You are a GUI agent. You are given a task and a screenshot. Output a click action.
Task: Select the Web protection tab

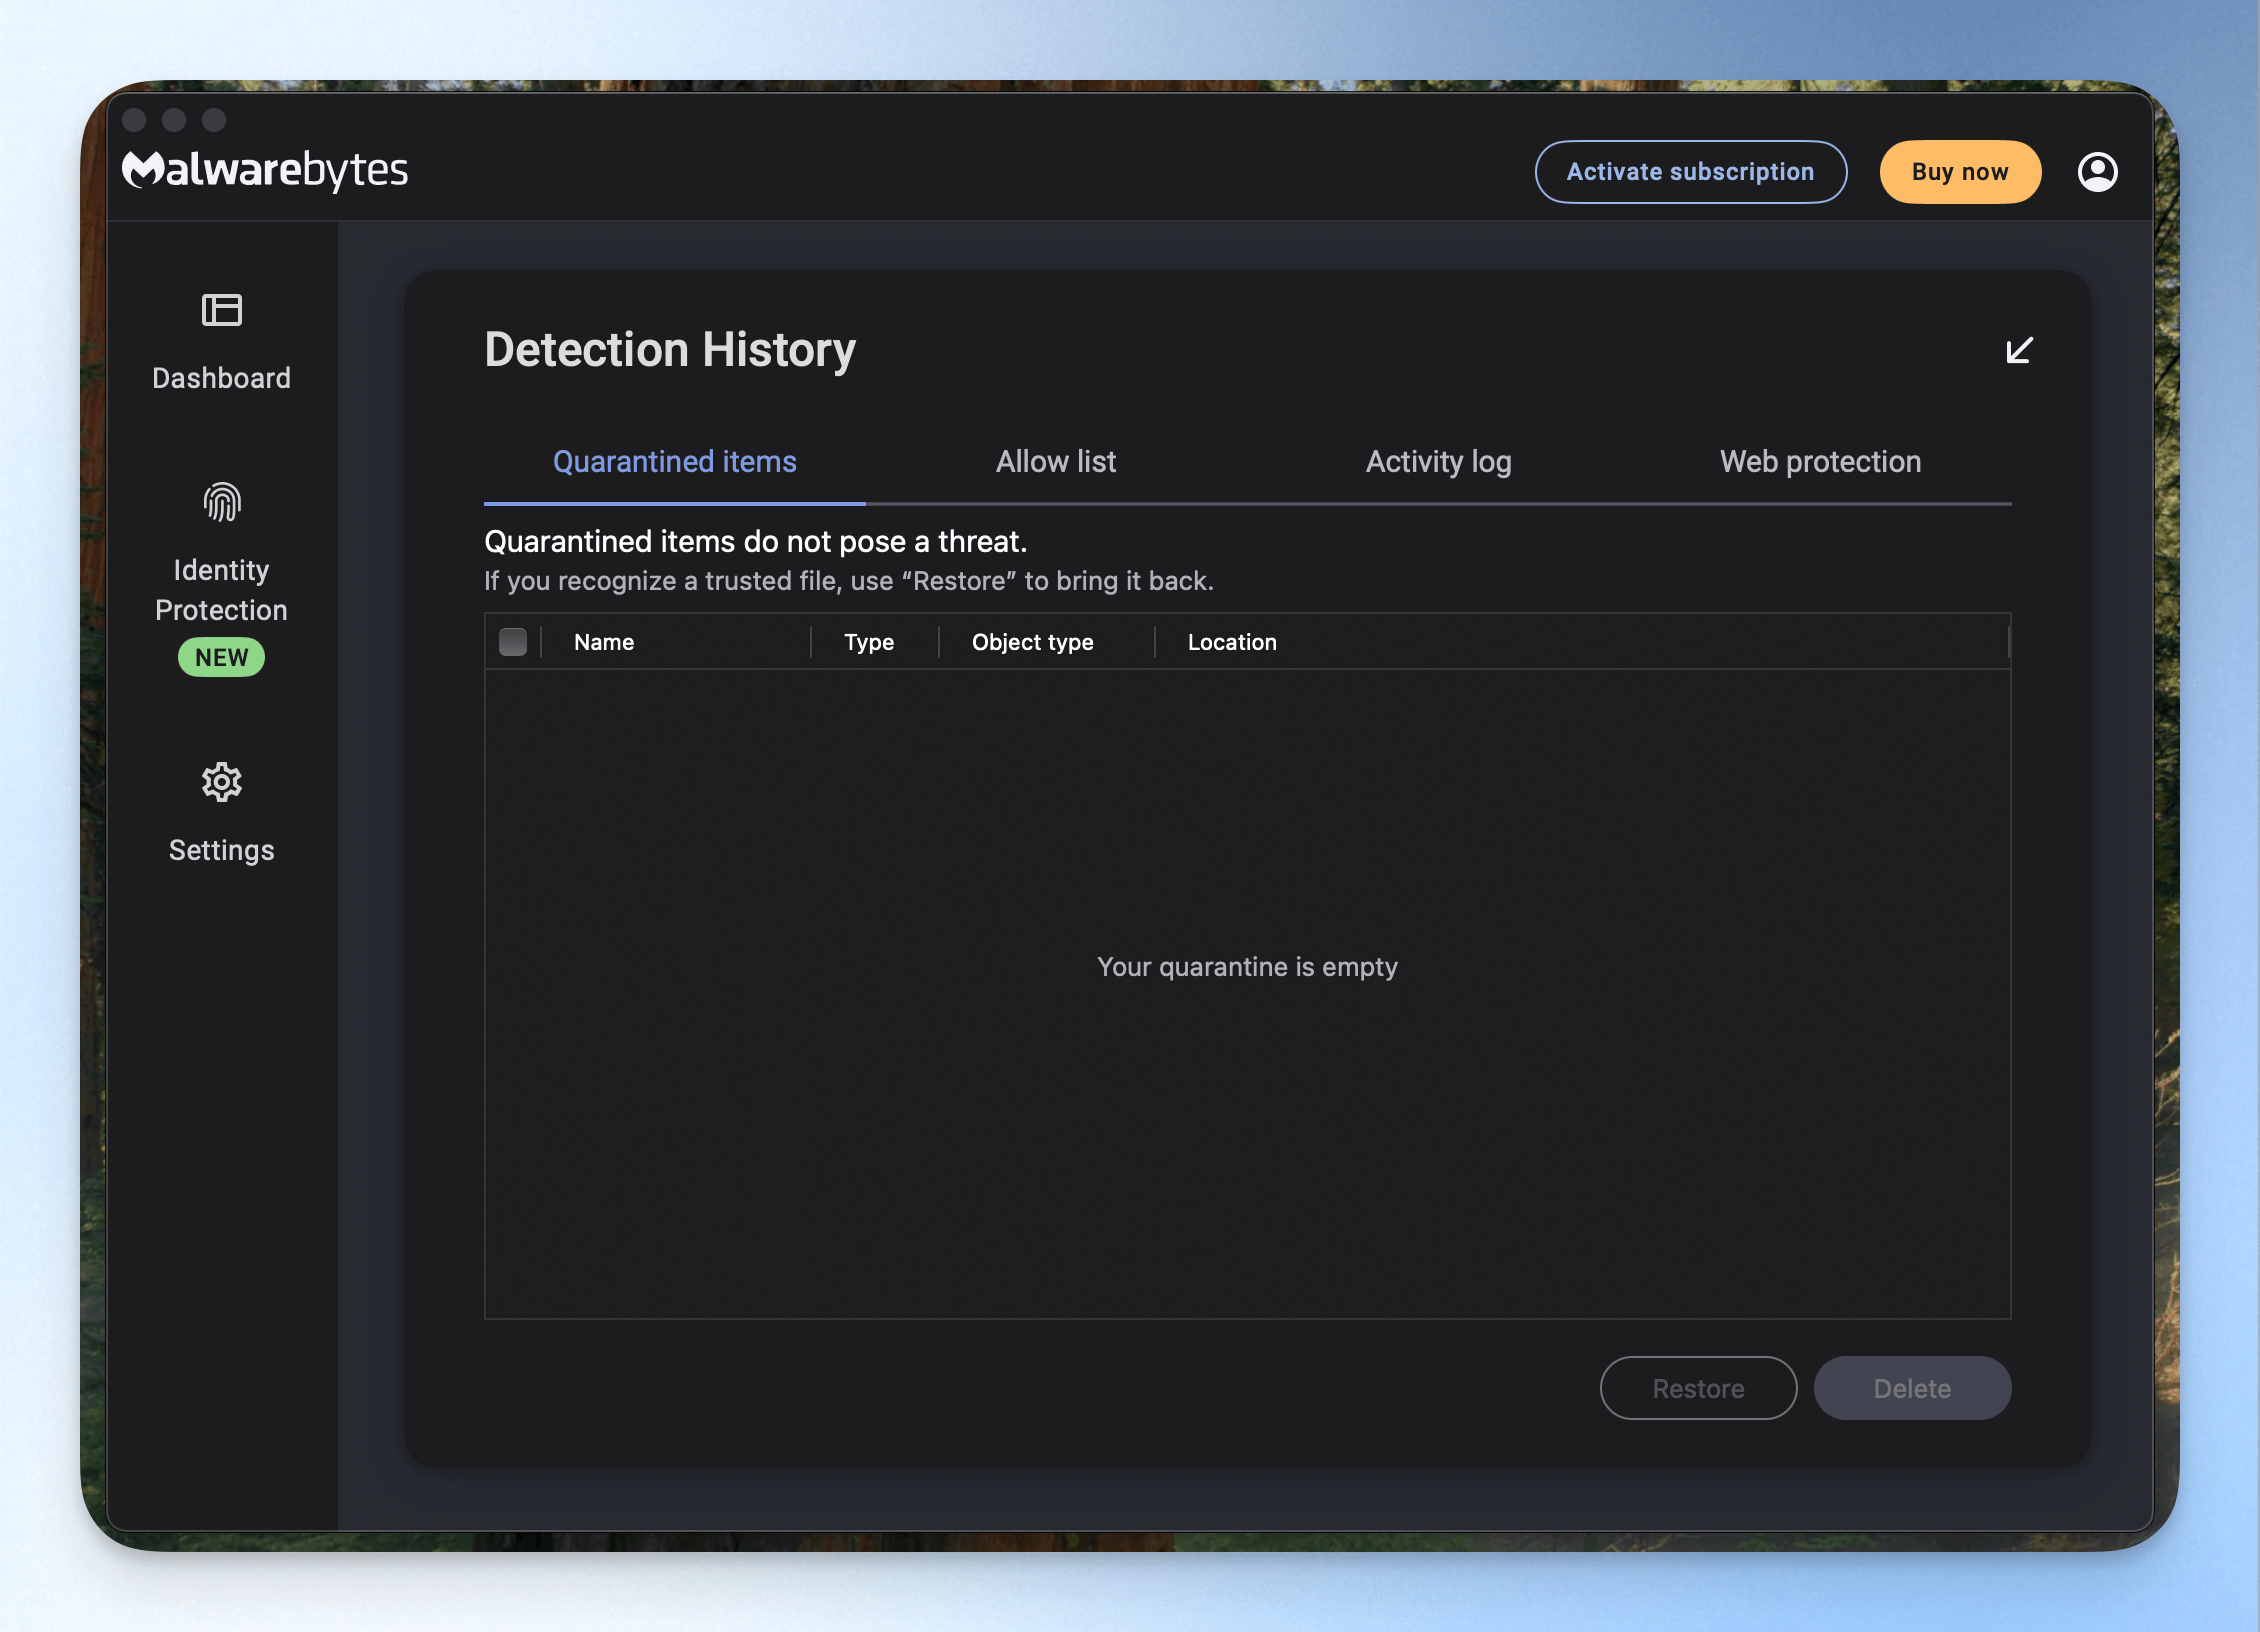1820,462
